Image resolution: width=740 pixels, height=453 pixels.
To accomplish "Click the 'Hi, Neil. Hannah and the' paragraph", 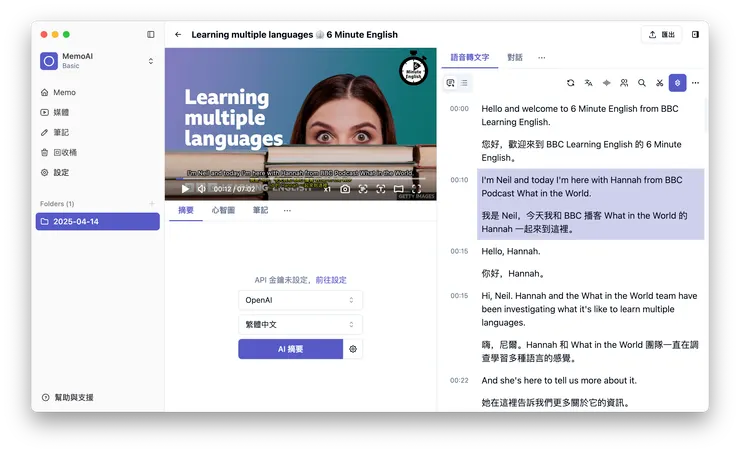I will pyautogui.click(x=589, y=309).
